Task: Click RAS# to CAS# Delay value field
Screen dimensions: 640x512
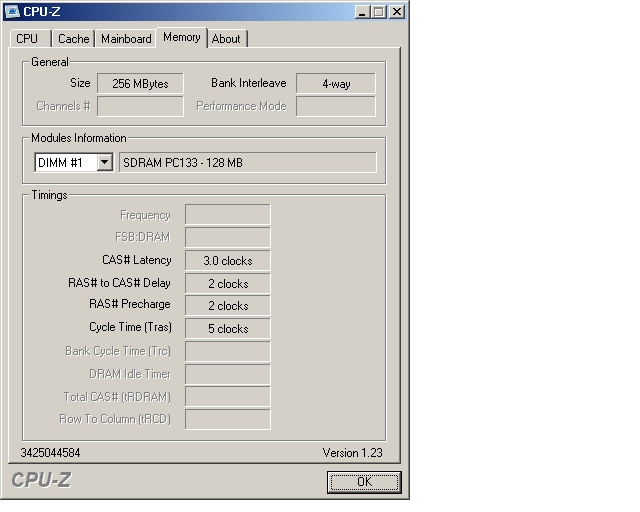Action: tap(228, 283)
